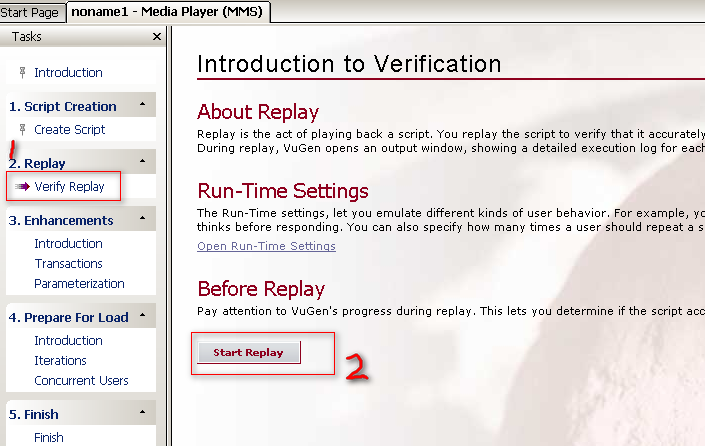Screen dimensions: 705x446
Task: Open the Finish task link
Action: (49, 437)
